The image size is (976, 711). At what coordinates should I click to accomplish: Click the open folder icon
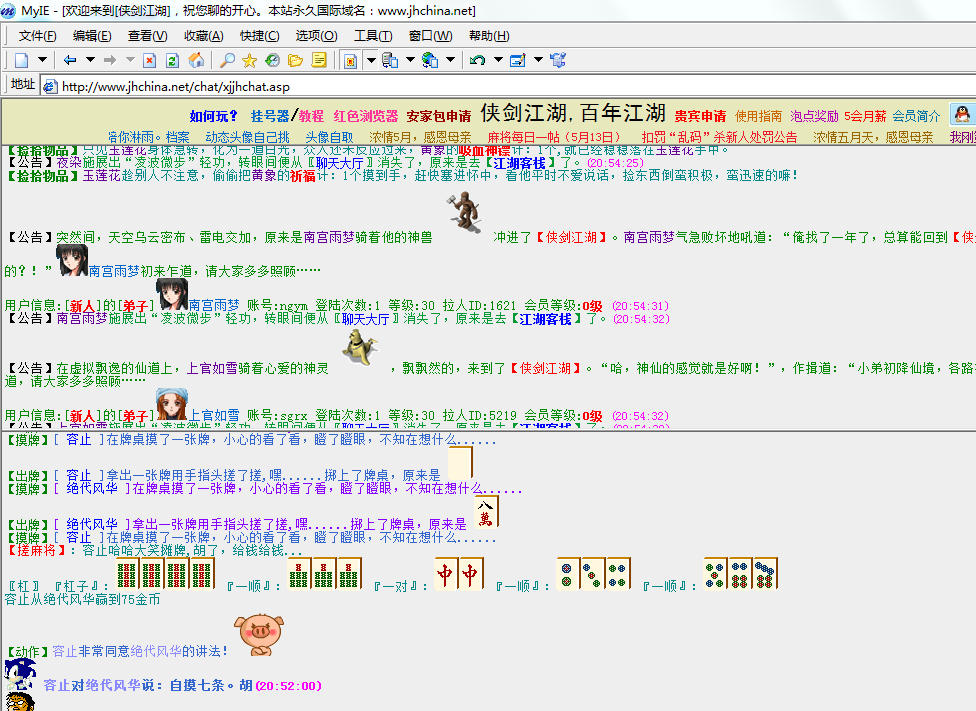coord(295,60)
